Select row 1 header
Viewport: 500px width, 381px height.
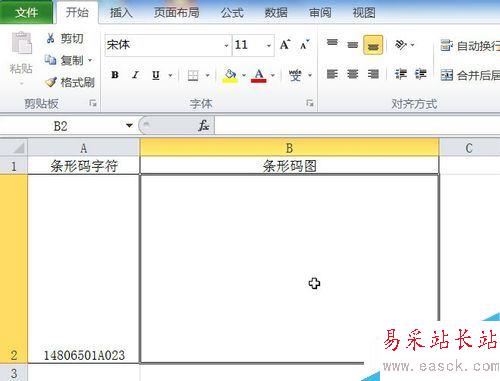pyautogui.click(x=13, y=166)
